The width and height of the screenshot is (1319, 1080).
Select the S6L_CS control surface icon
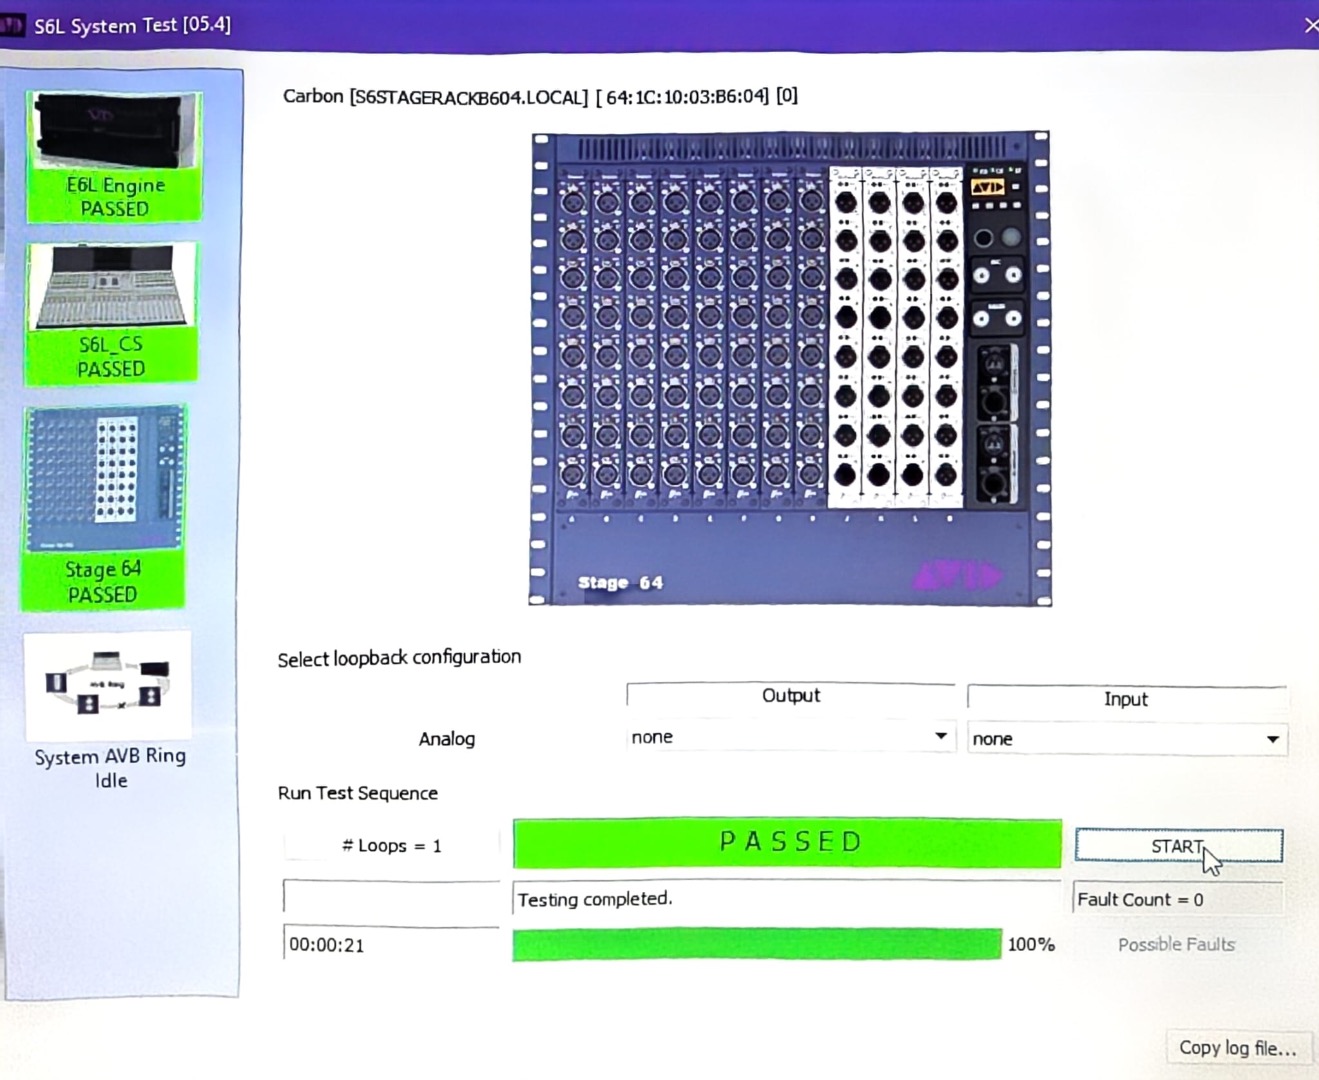point(111,312)
